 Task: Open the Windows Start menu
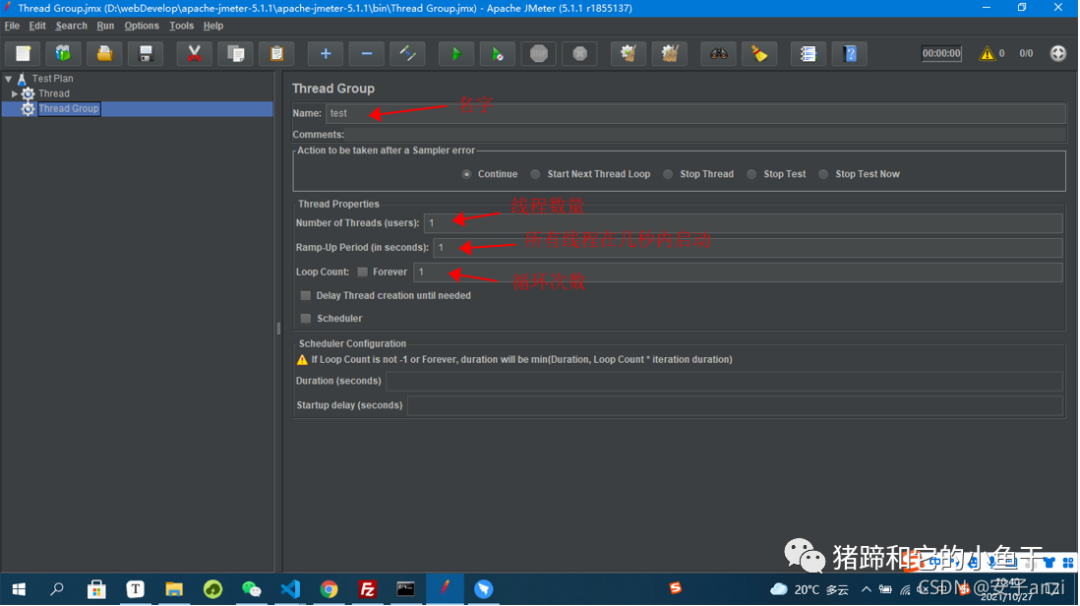(x=19, y=589)
